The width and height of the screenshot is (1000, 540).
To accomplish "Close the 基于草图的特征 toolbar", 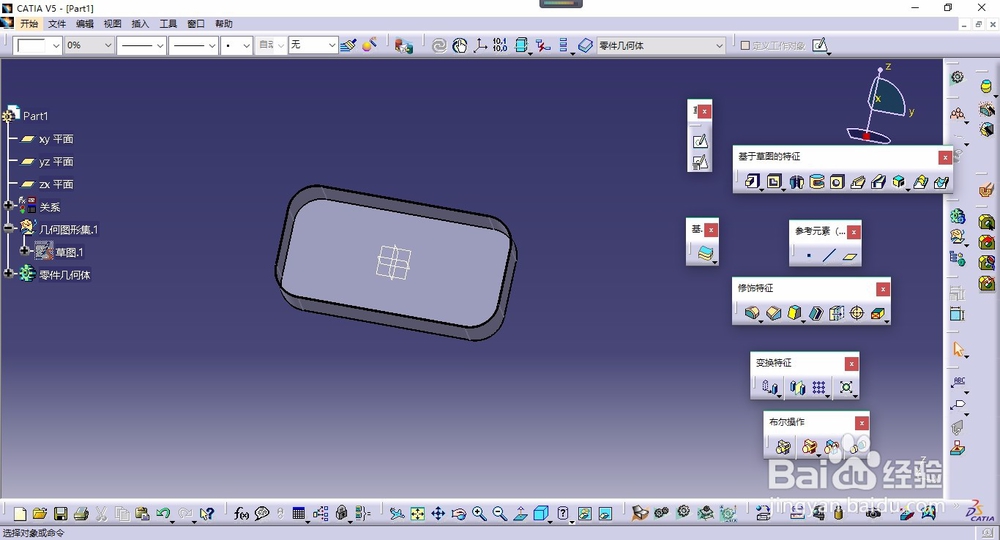I will [x=945, y=157].
